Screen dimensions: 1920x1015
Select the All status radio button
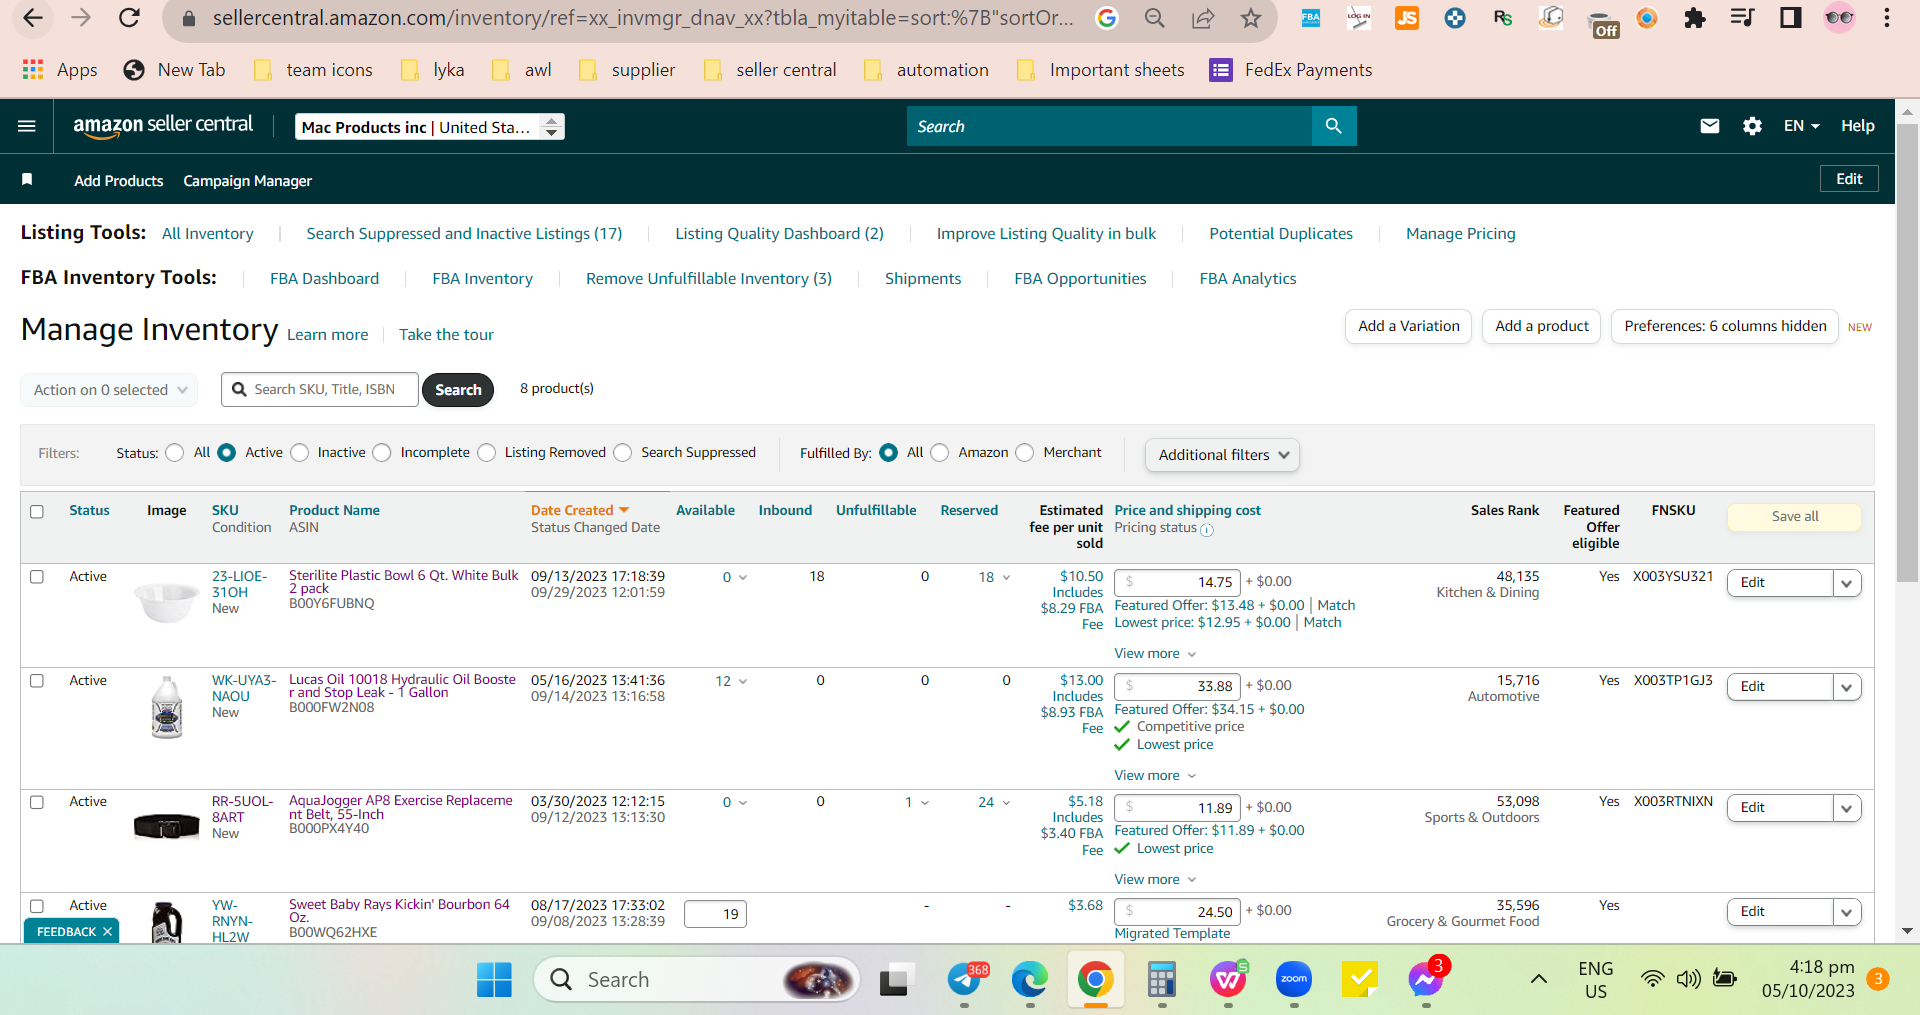click(175, 453)
